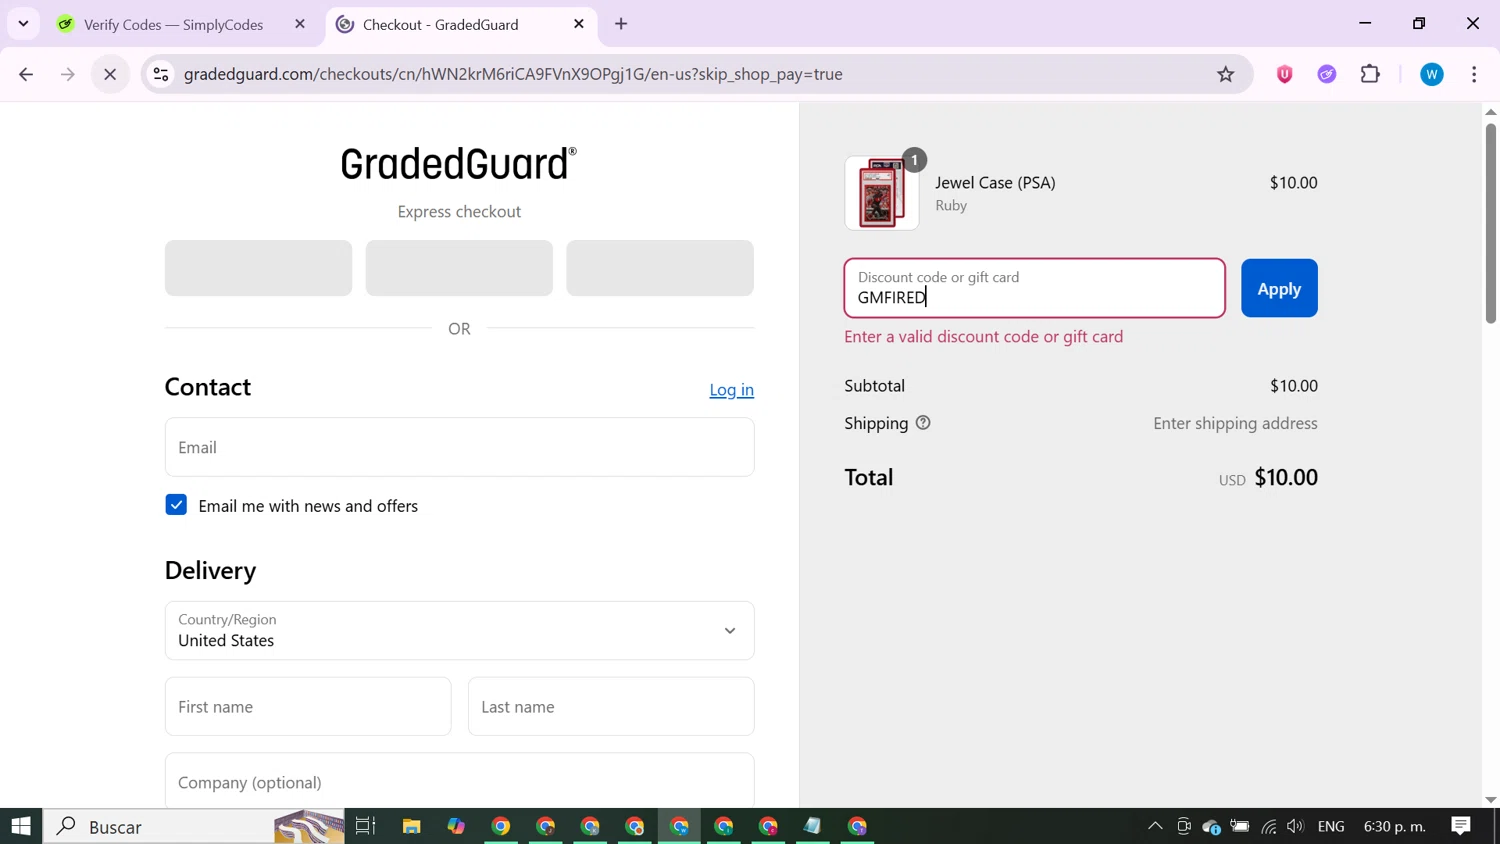Click the Email input field
The width and height of the screenshot is (1500, 844).
point(459,447)
